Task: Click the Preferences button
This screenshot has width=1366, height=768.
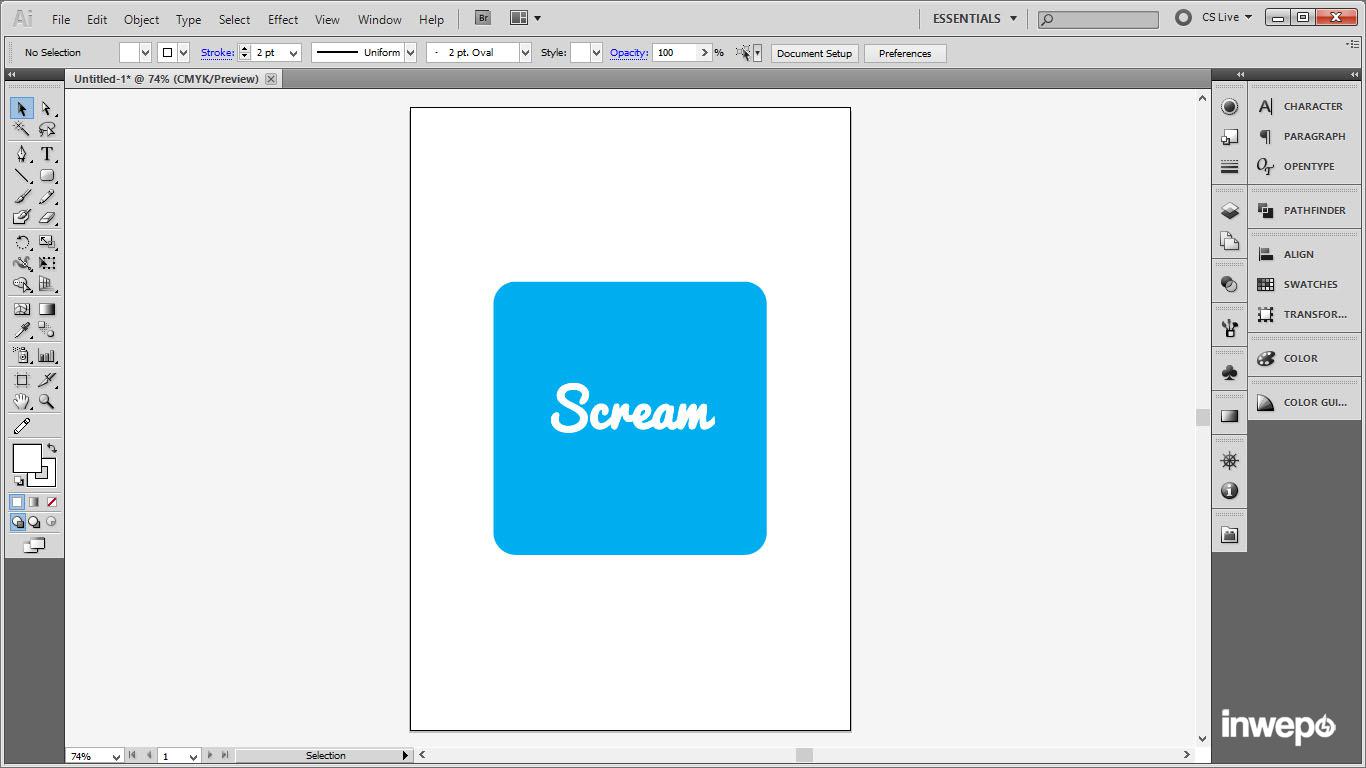Action: point(904,53)
